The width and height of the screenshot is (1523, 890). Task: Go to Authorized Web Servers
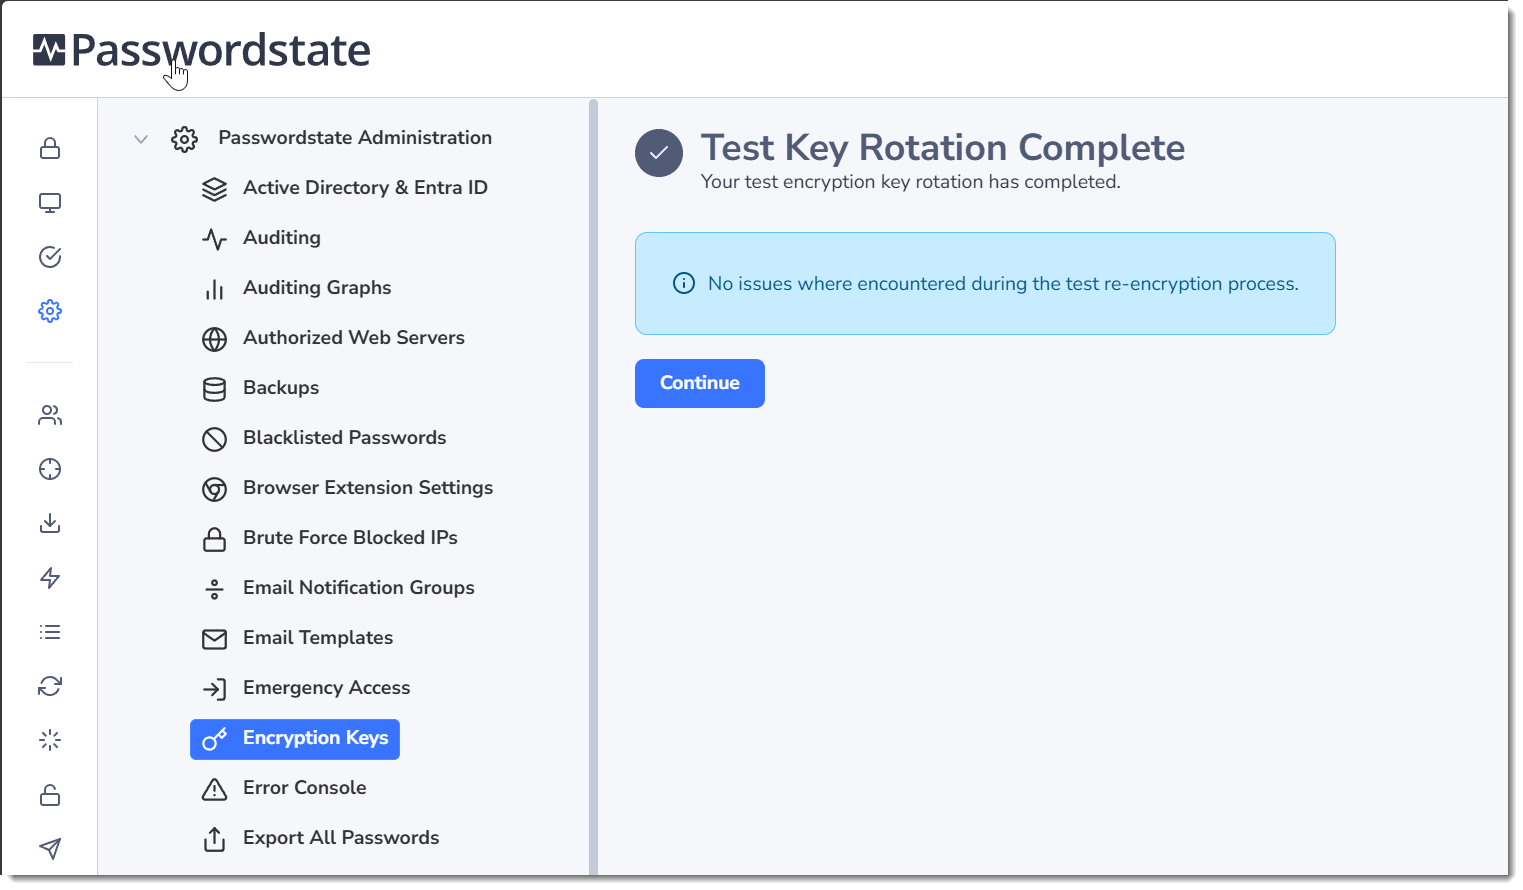pos(354,338)
